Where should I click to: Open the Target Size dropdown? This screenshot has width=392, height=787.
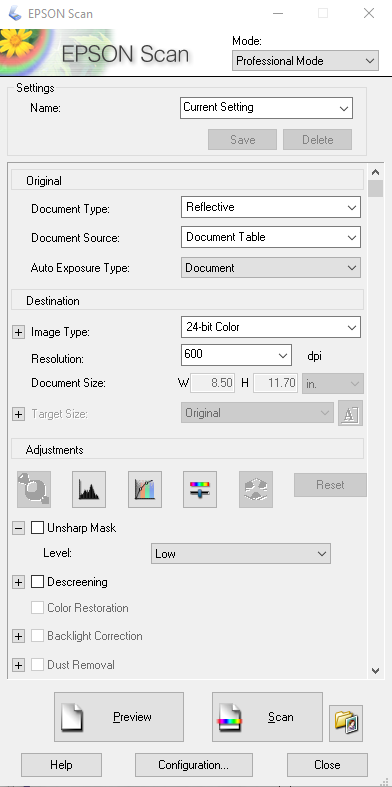(257, 413)
